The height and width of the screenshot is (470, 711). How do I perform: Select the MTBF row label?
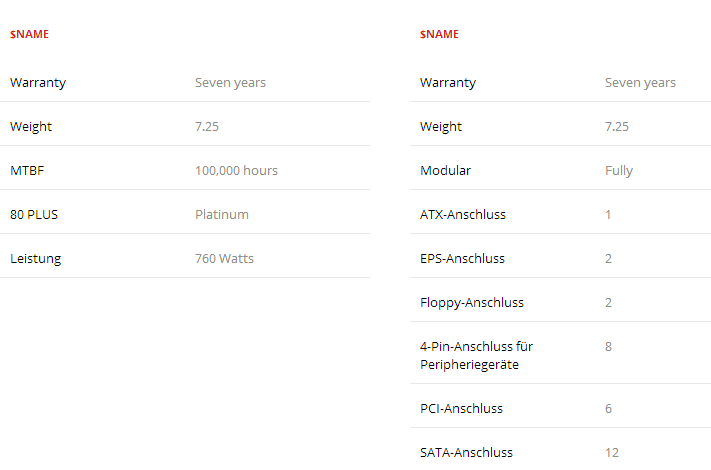click(x=27, y=171)
